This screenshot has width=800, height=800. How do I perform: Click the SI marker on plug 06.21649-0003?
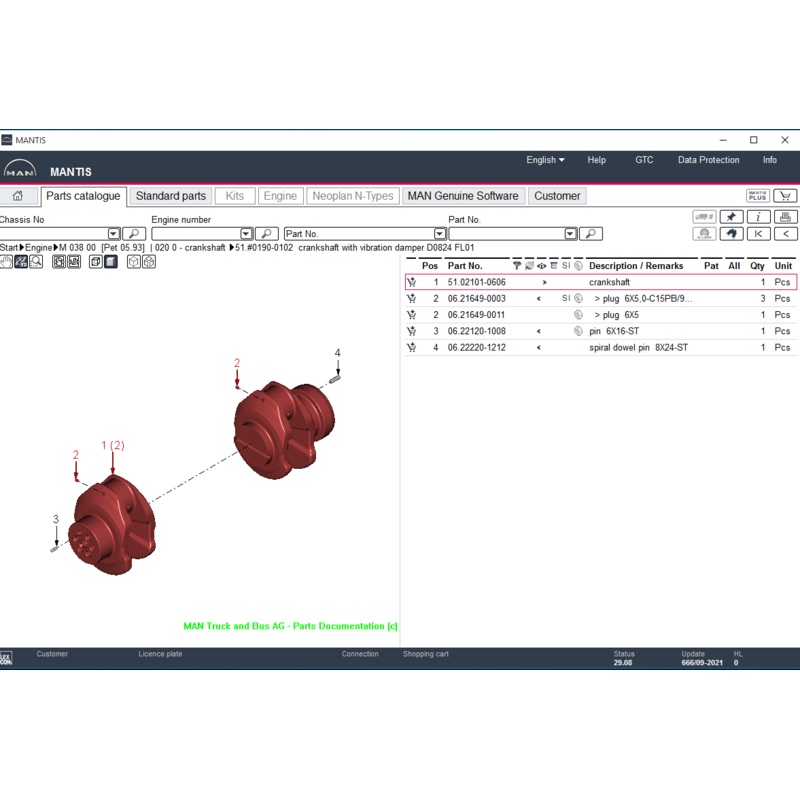pos(566,298)
